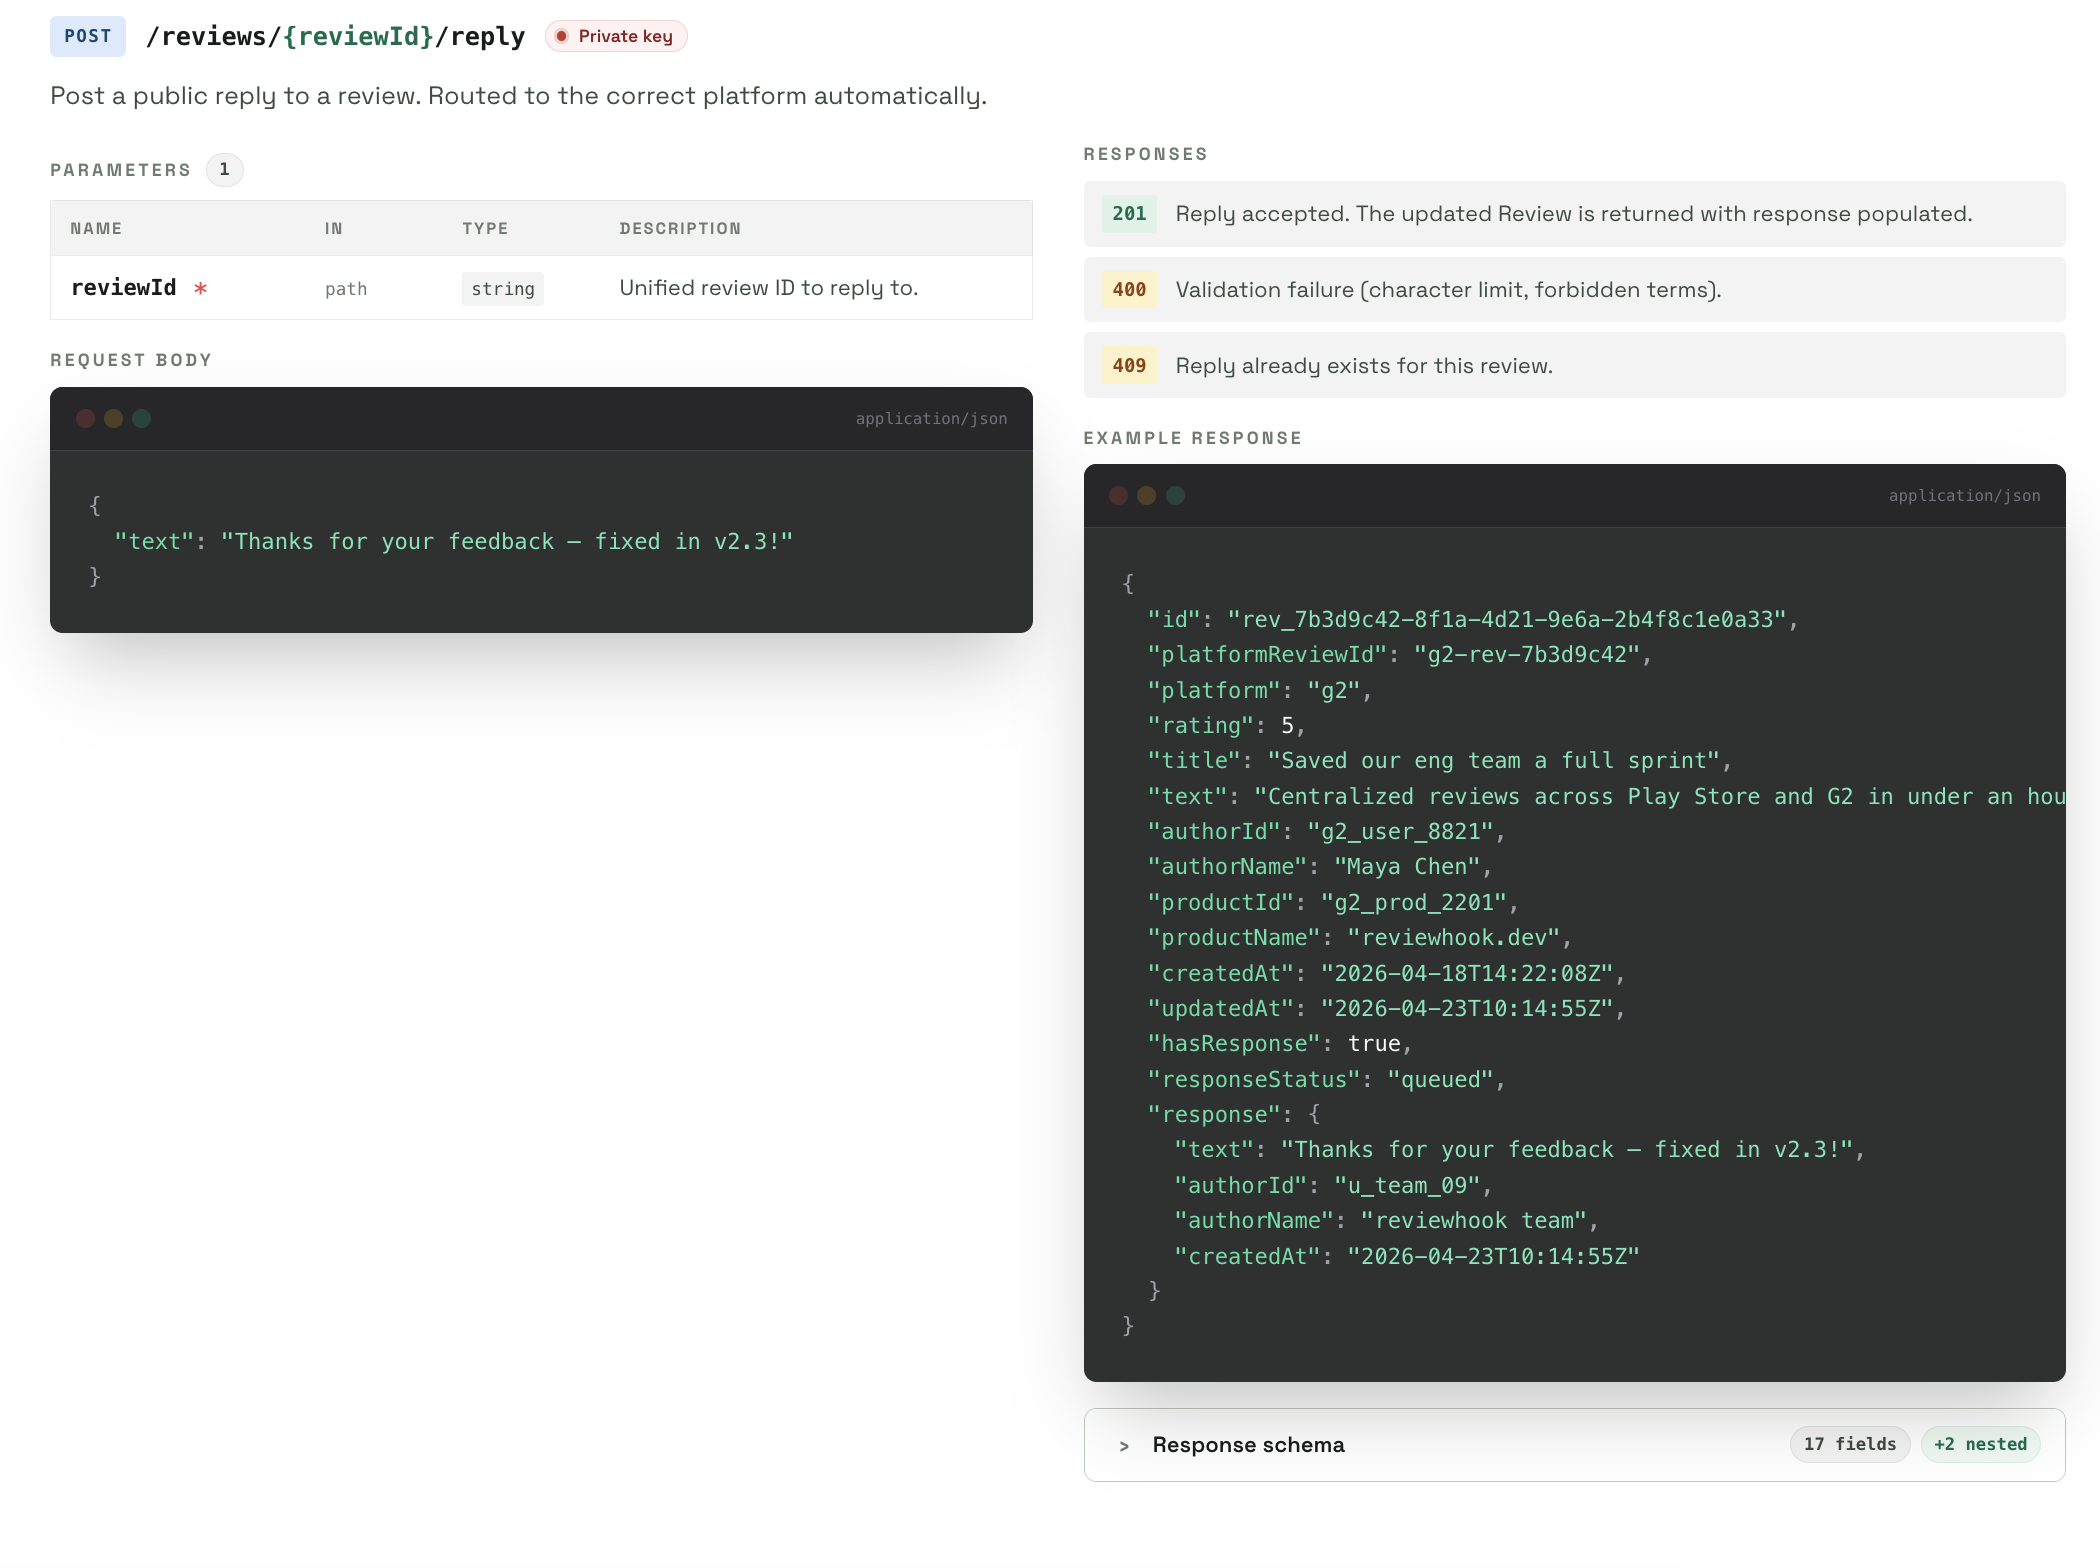This screenshot has height=1568, width=2100.
Task: Click the "productName": "reviewhook.dev" line
Action: pos(1360,937)
